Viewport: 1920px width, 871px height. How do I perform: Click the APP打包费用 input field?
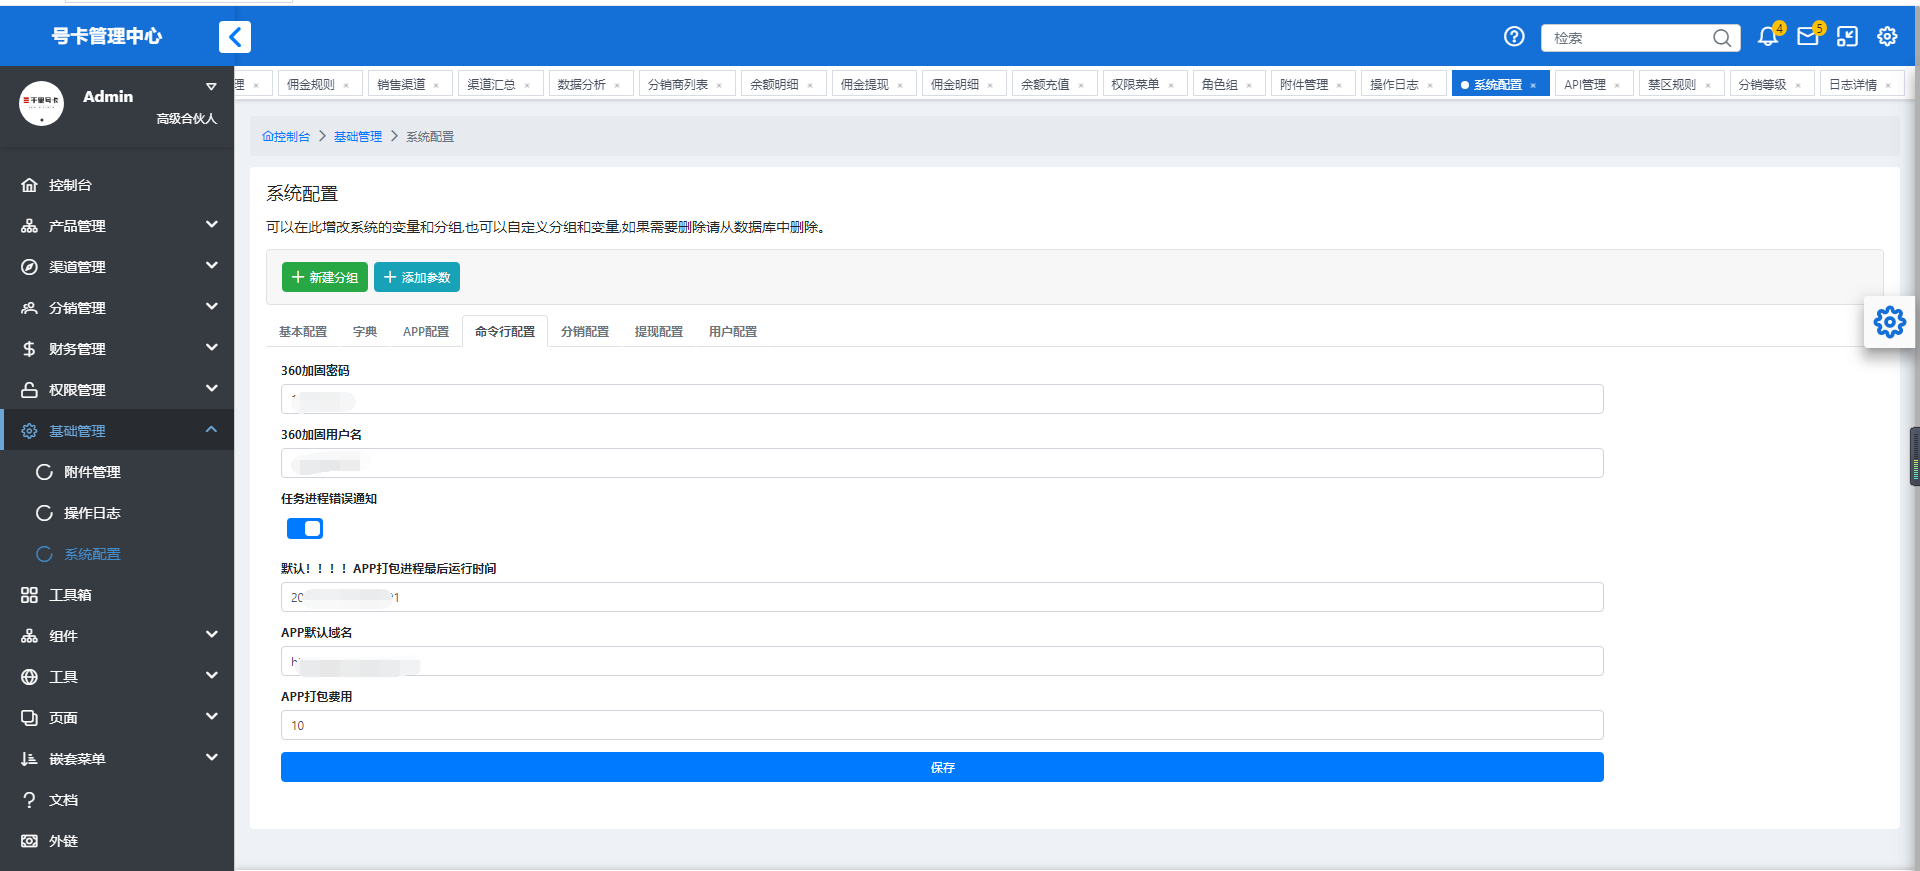[942, 725]
